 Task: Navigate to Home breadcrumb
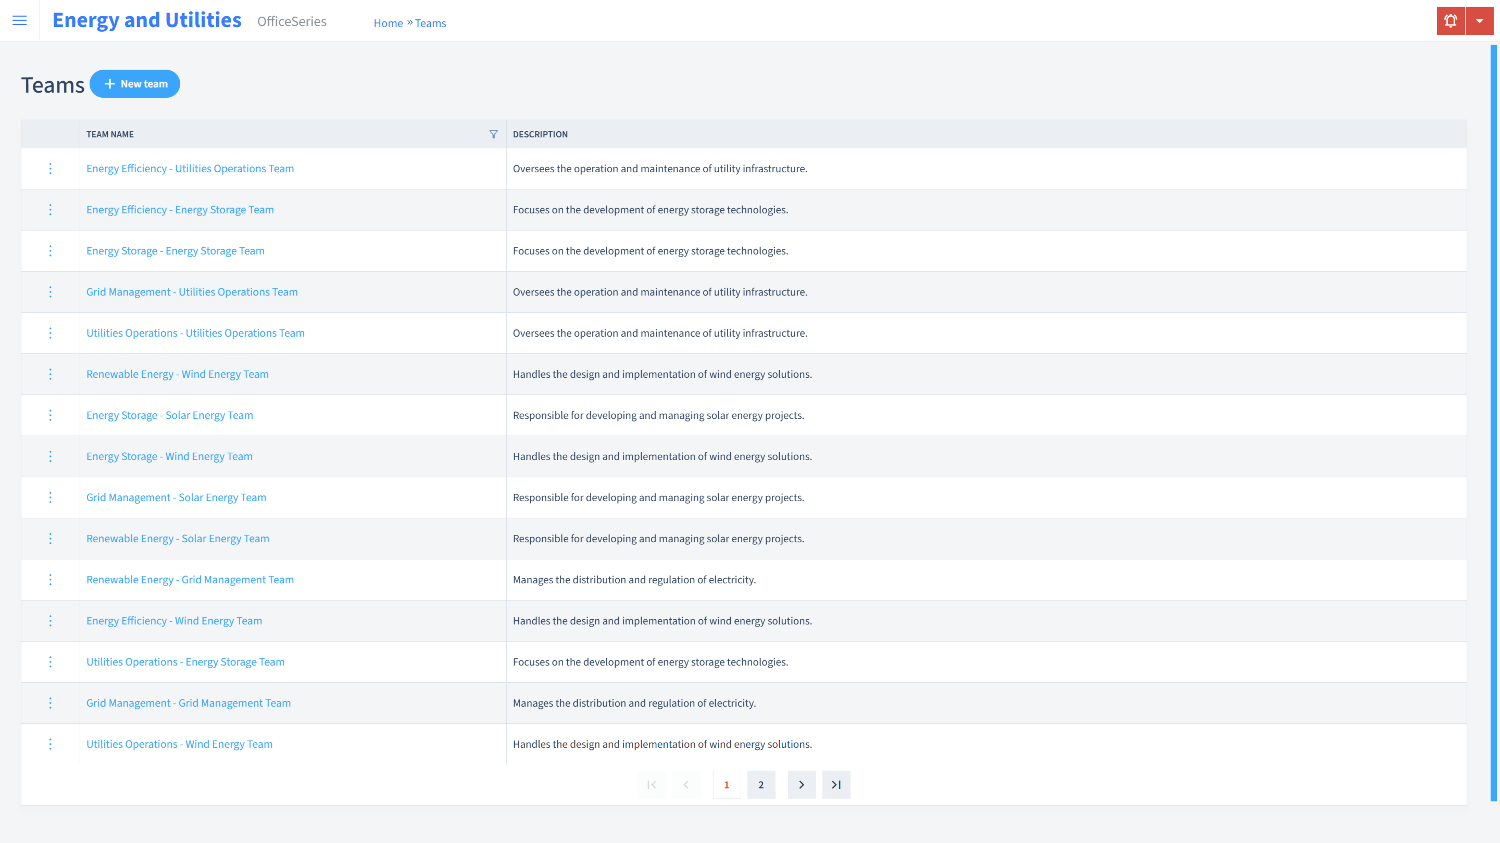pyautogui.click(x=388, y=23)
